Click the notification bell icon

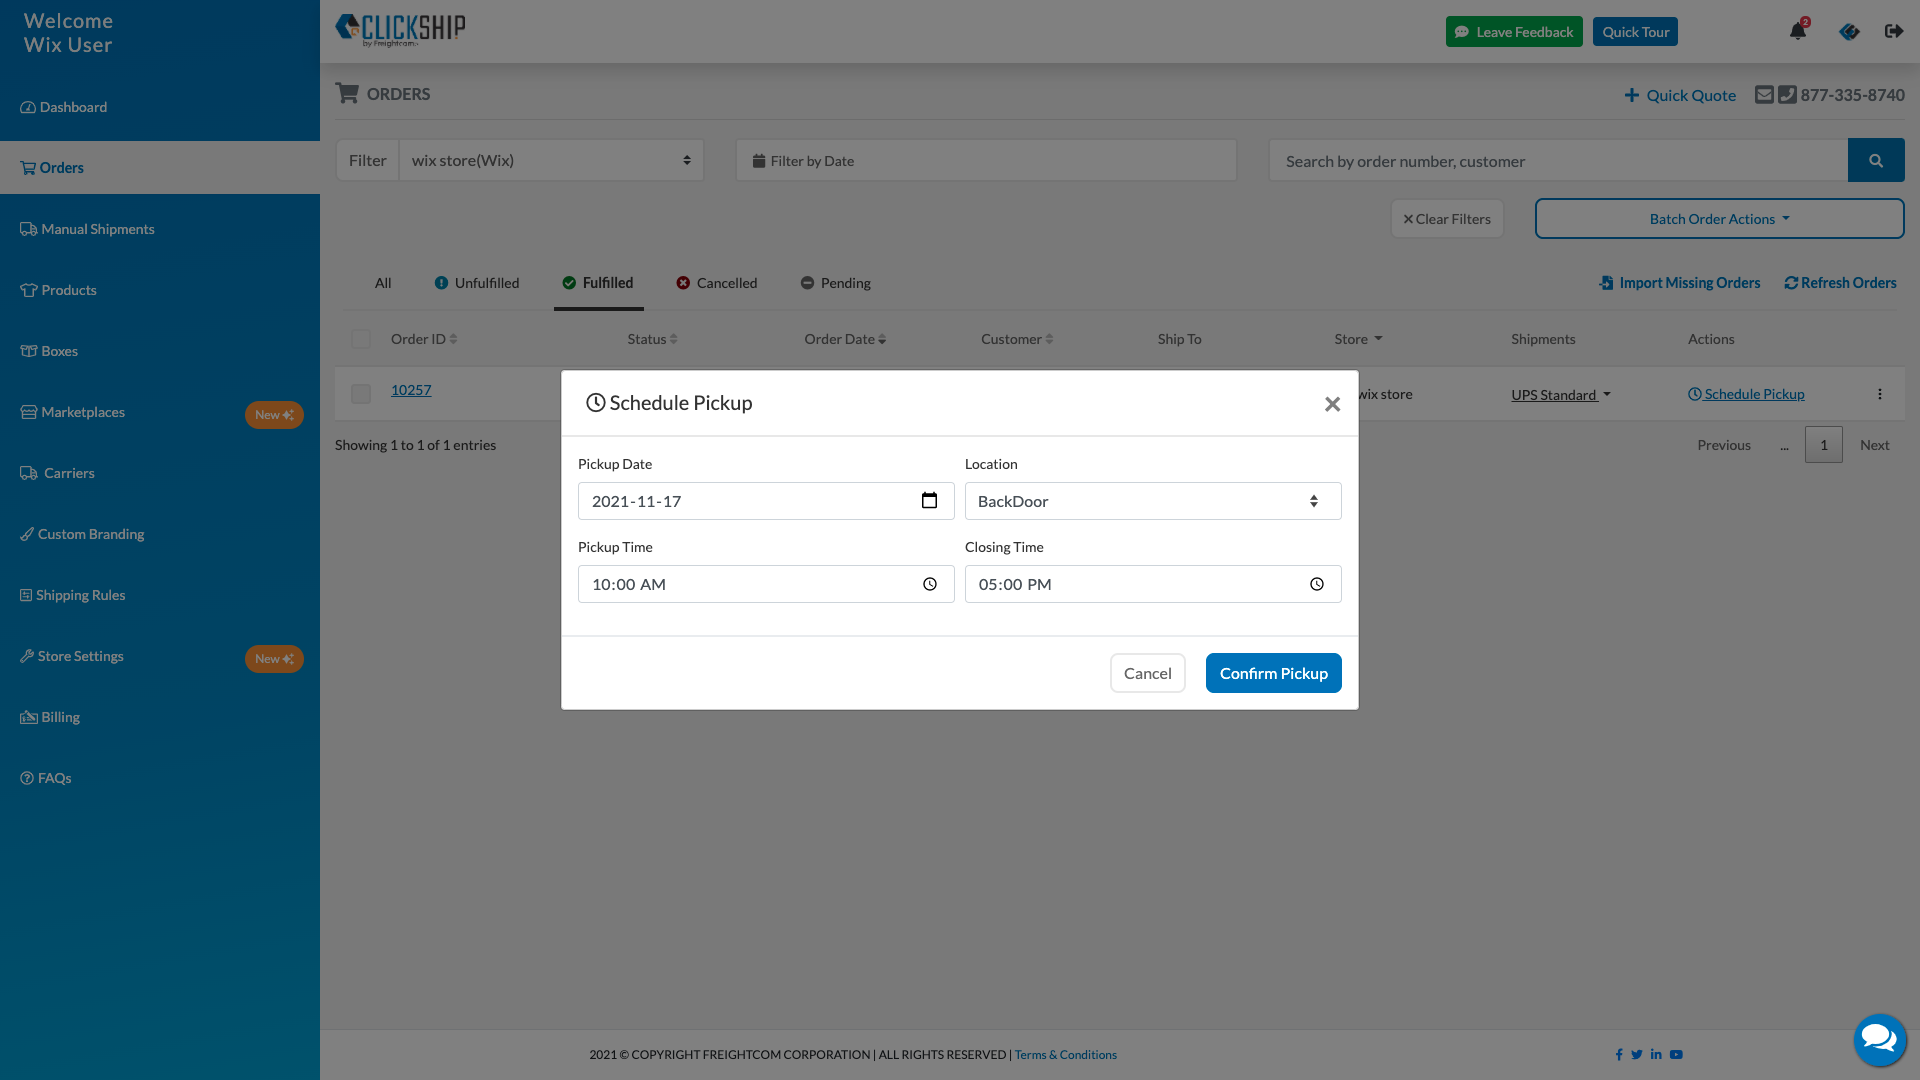point(1798,31)
